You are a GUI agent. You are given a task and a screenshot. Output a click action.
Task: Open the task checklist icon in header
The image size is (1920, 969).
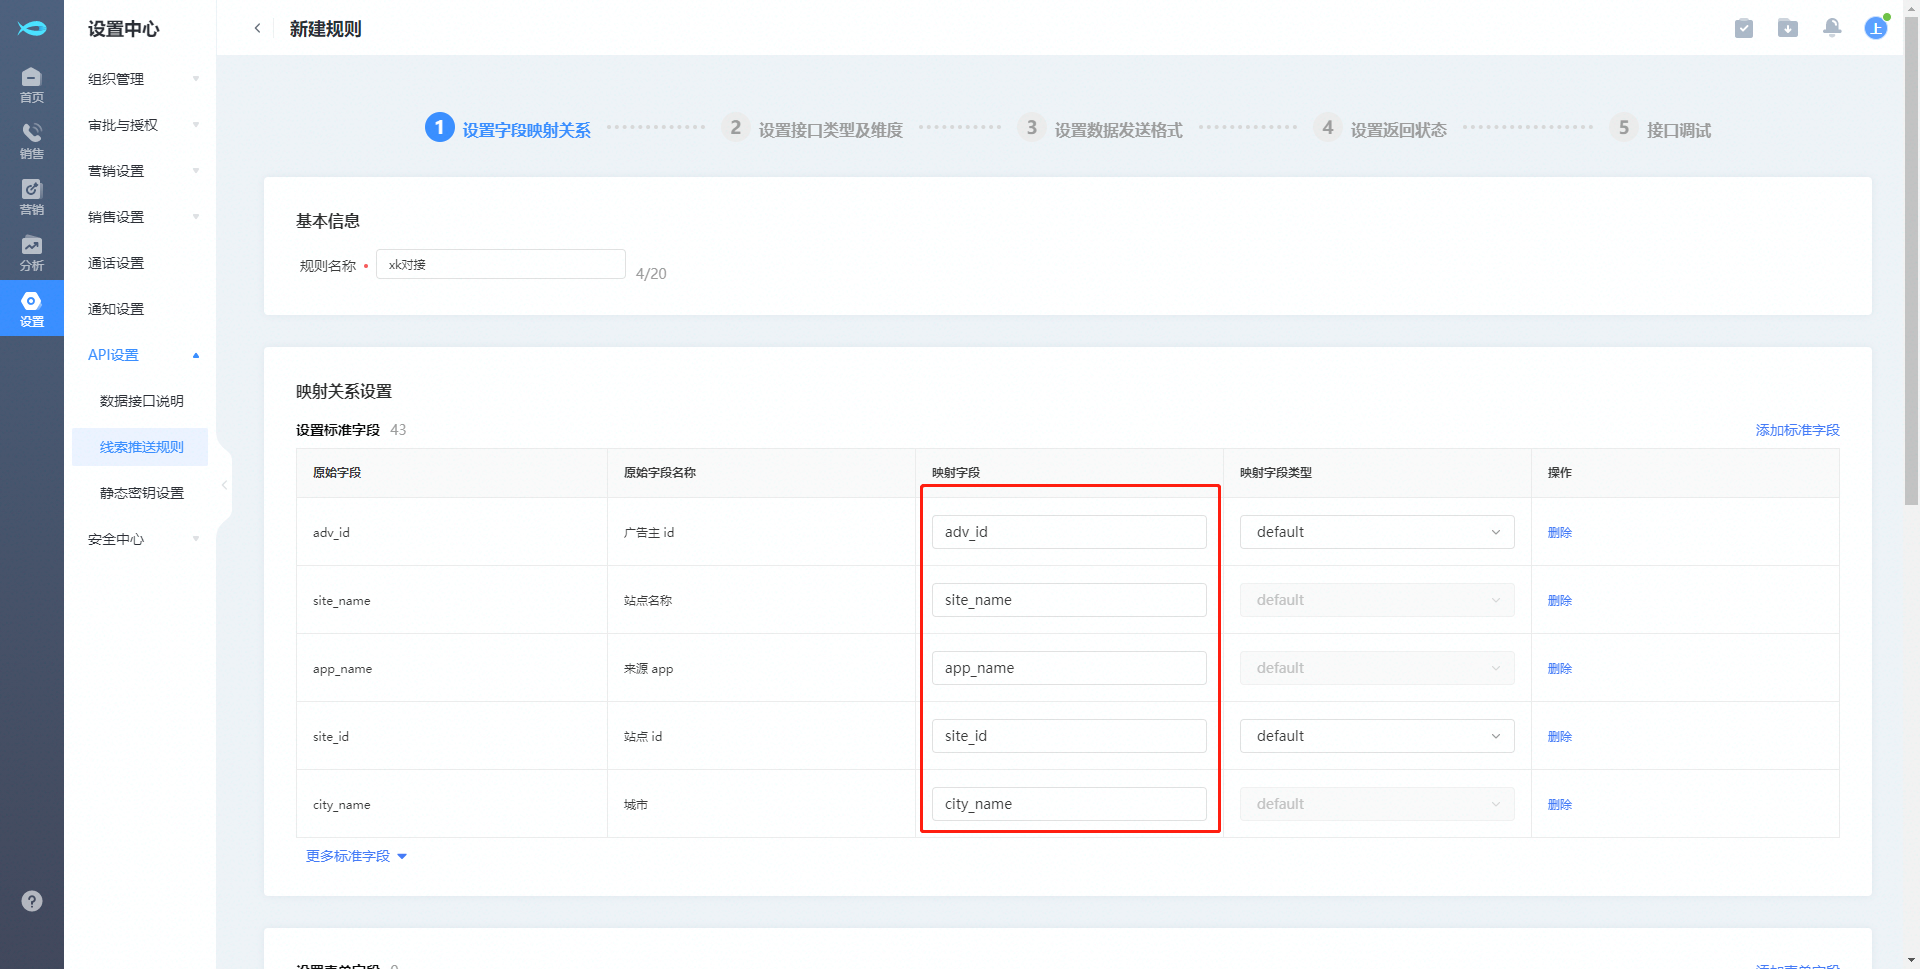1744,28
